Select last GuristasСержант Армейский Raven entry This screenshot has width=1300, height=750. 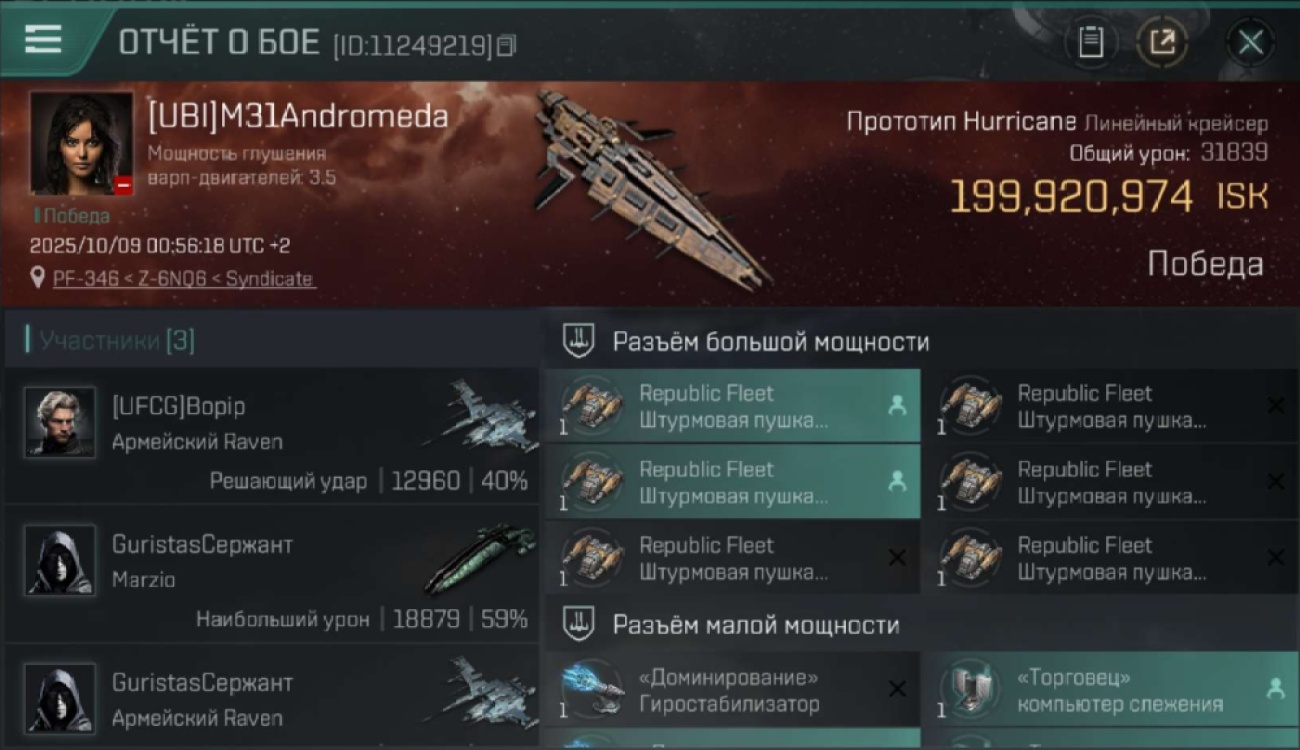272,697
